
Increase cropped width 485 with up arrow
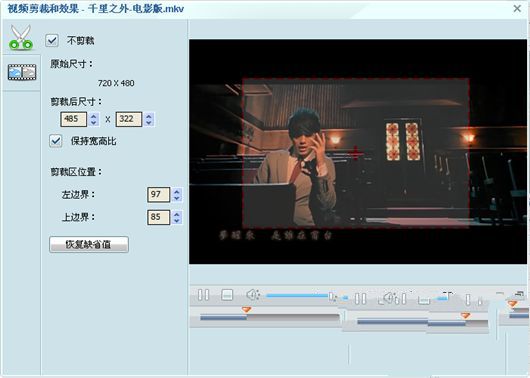(94, 116)
